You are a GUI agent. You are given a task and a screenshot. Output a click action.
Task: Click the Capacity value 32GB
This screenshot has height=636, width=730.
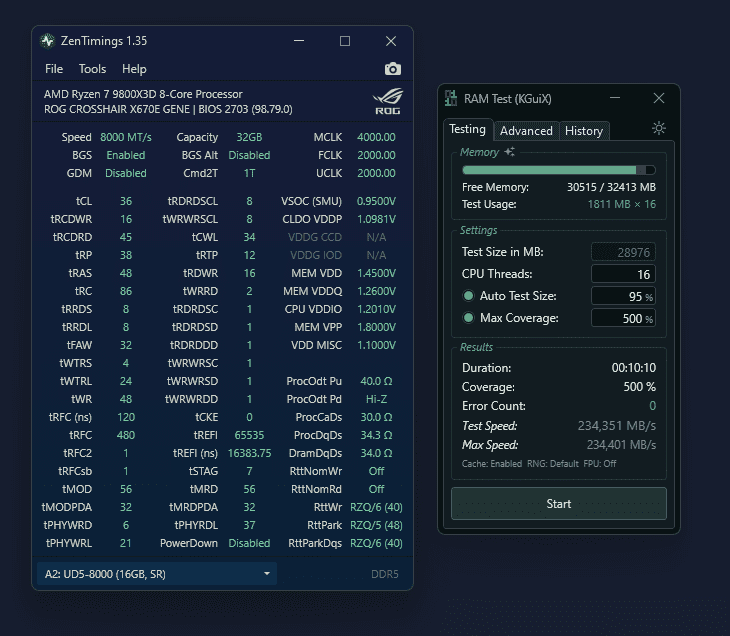[249, 137]
